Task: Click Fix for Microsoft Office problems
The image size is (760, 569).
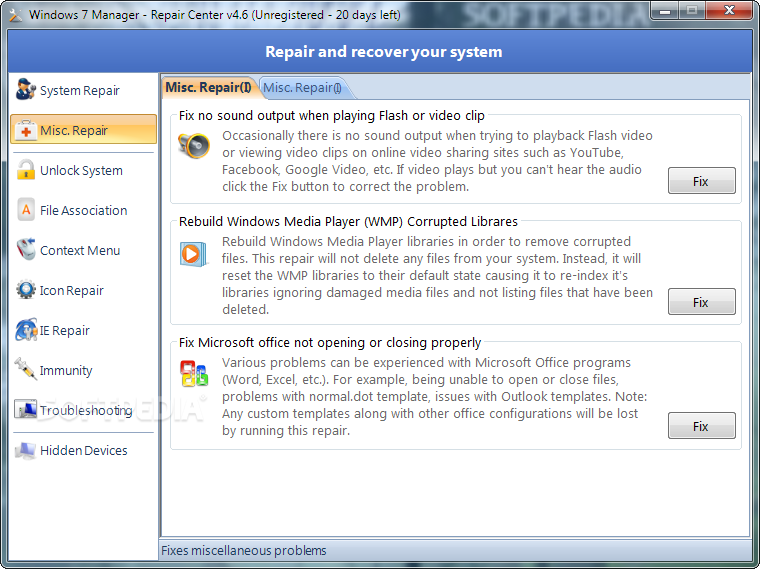Action: pyautogui.click(x=701, y=426)
